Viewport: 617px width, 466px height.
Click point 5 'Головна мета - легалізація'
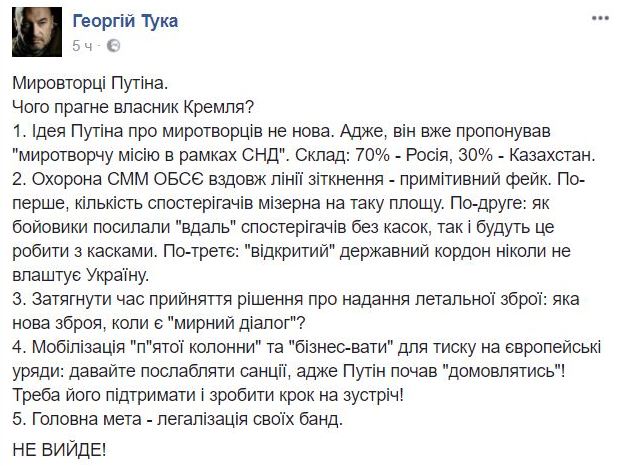pyautogui.click(x=177, y=419)
